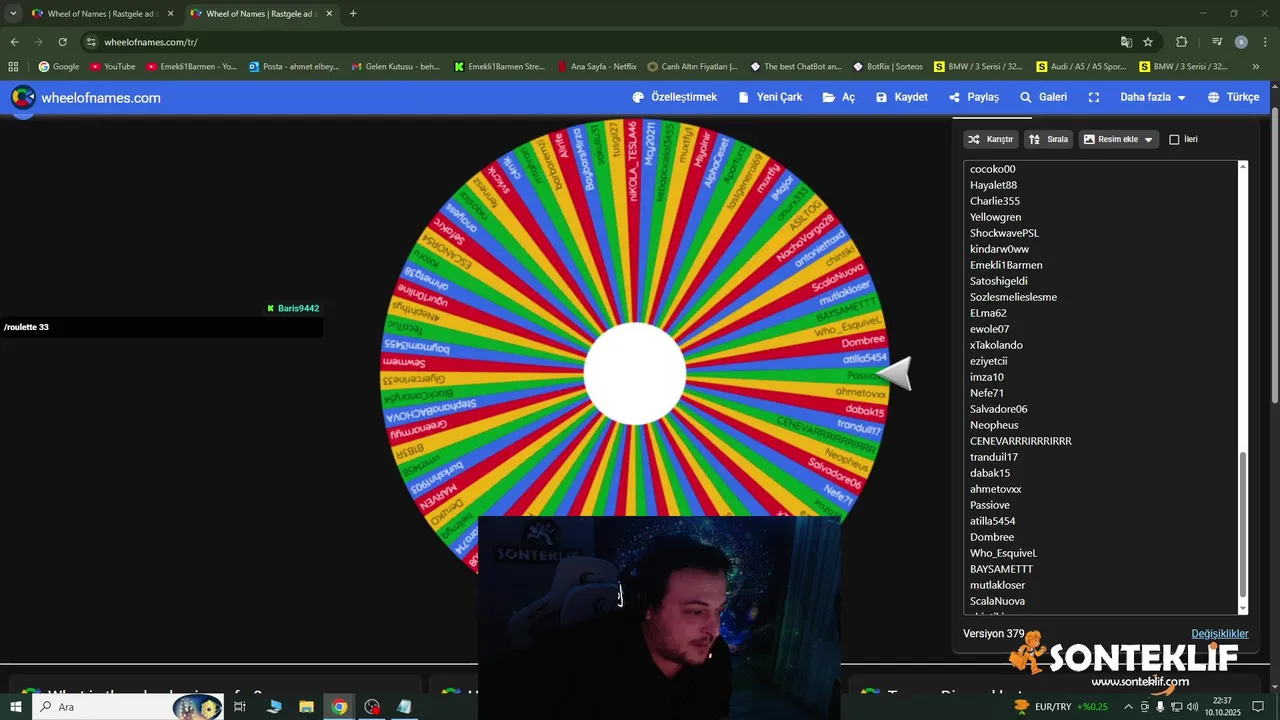Change language with the Türkçe button
The image size is (1280, 720).
[1233, 97]
